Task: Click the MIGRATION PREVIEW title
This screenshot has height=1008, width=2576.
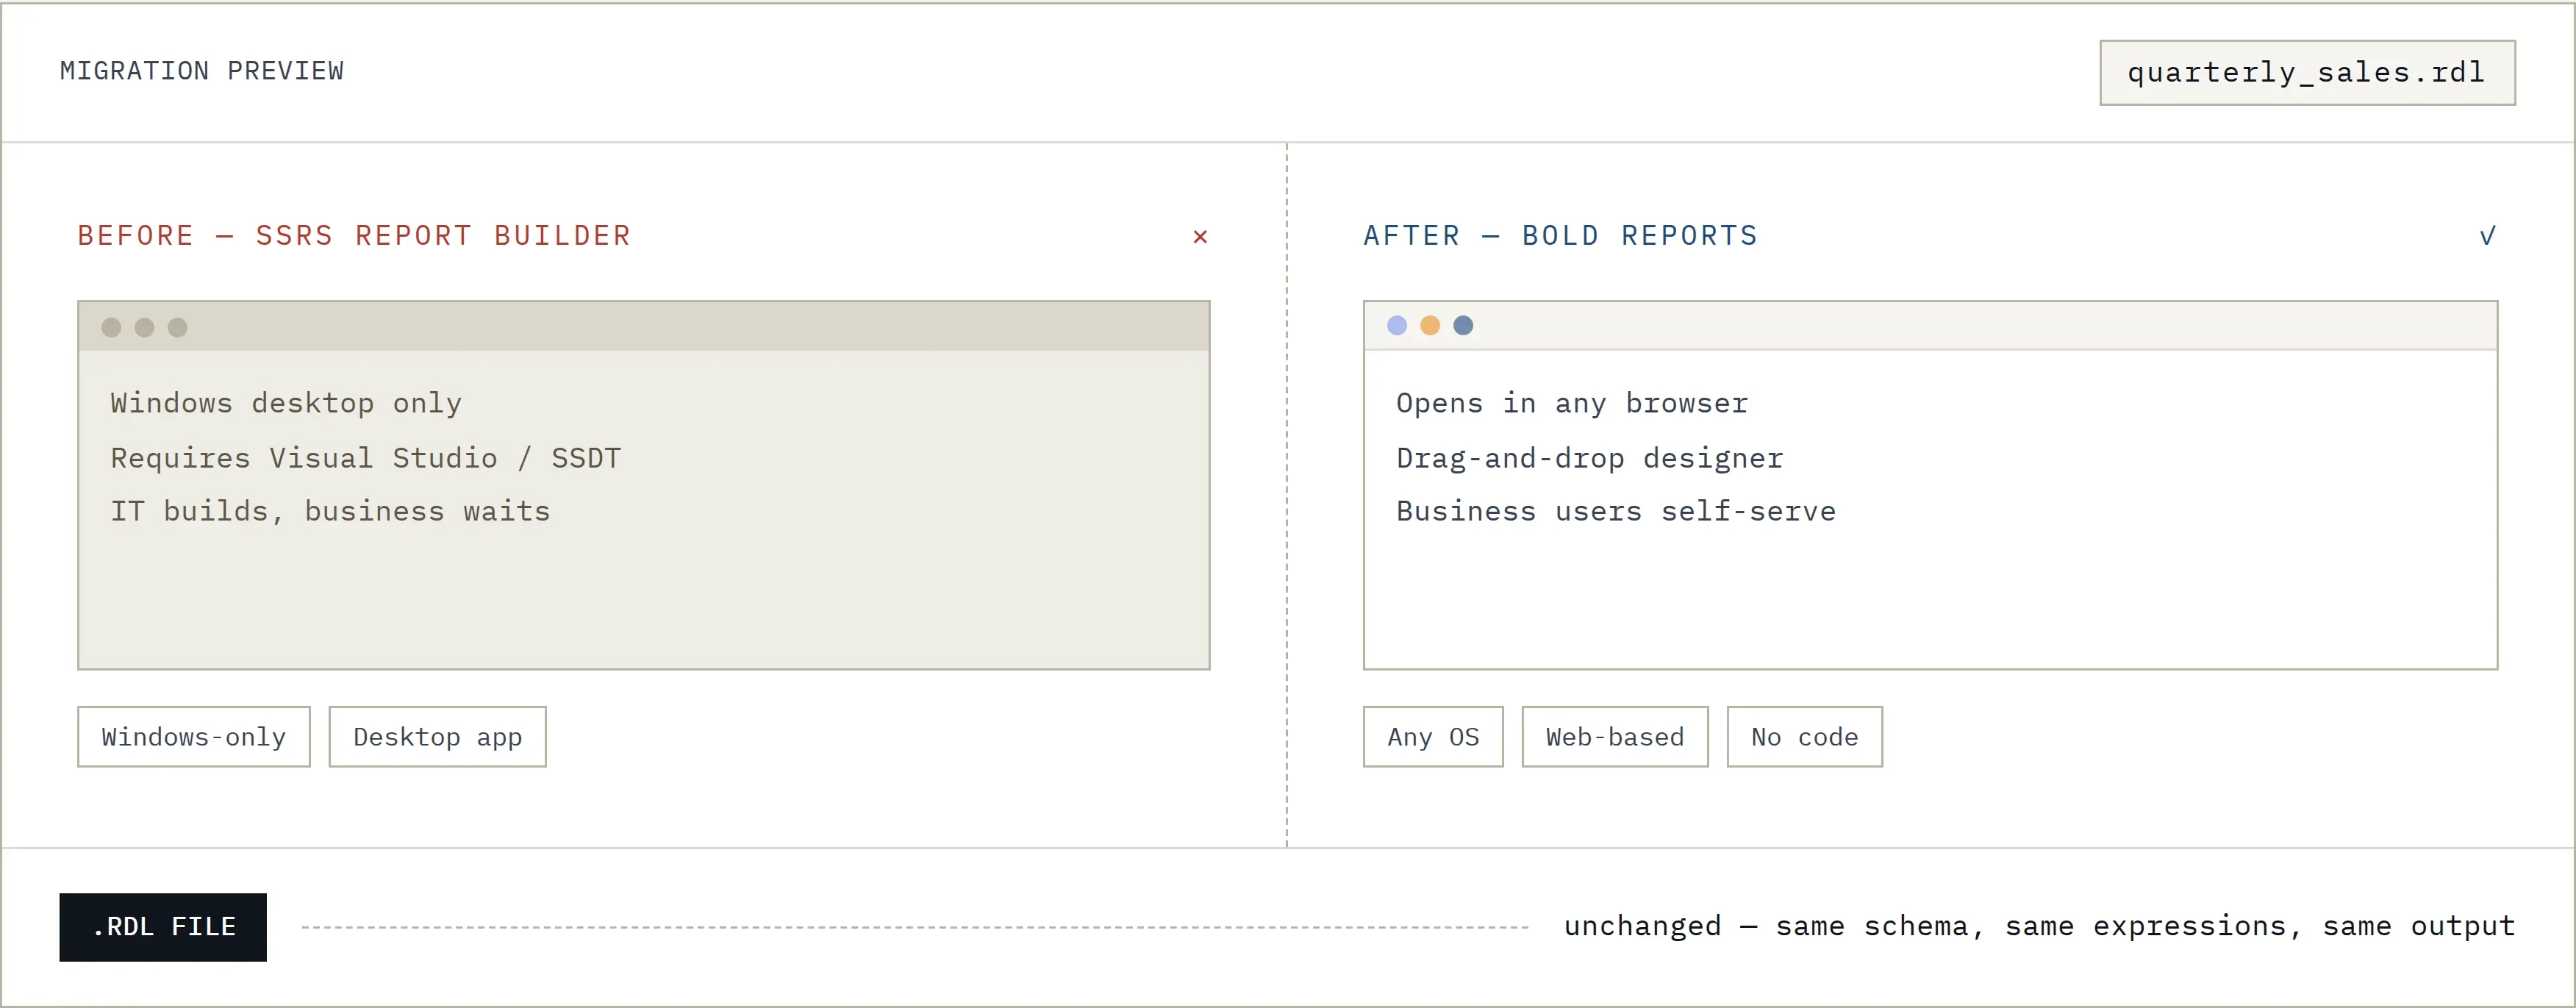Action: click(x=202, y=71)
